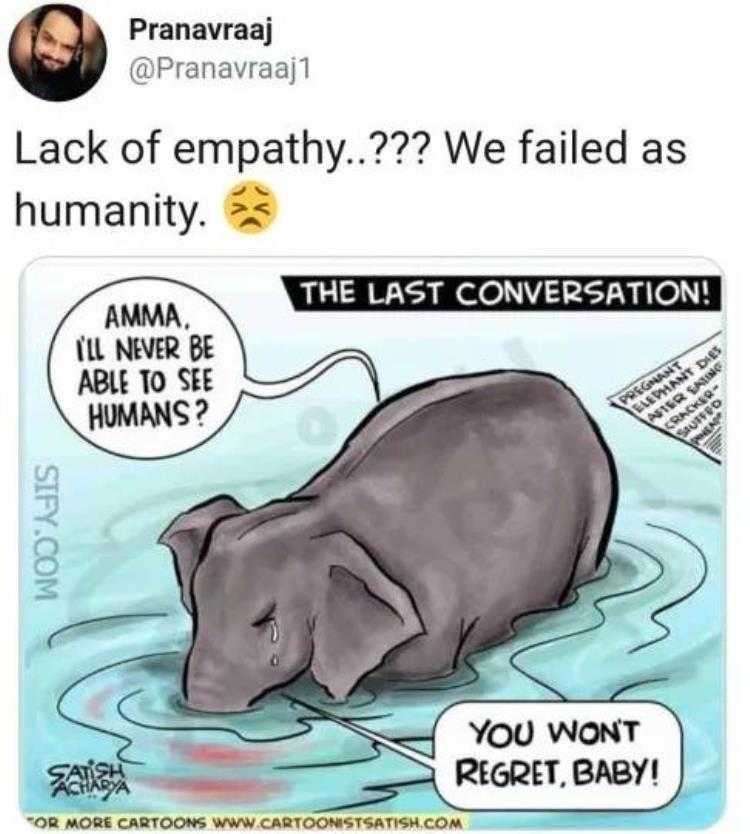
Task: Click the sad face emoji after 'humanity.'
Action: click(251, 206)
